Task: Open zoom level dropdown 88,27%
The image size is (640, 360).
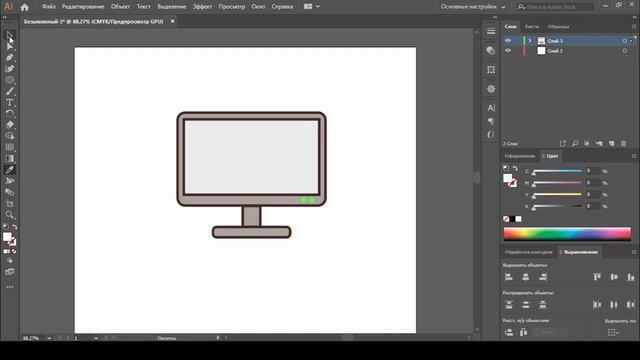Action: (x=49, y=338)
